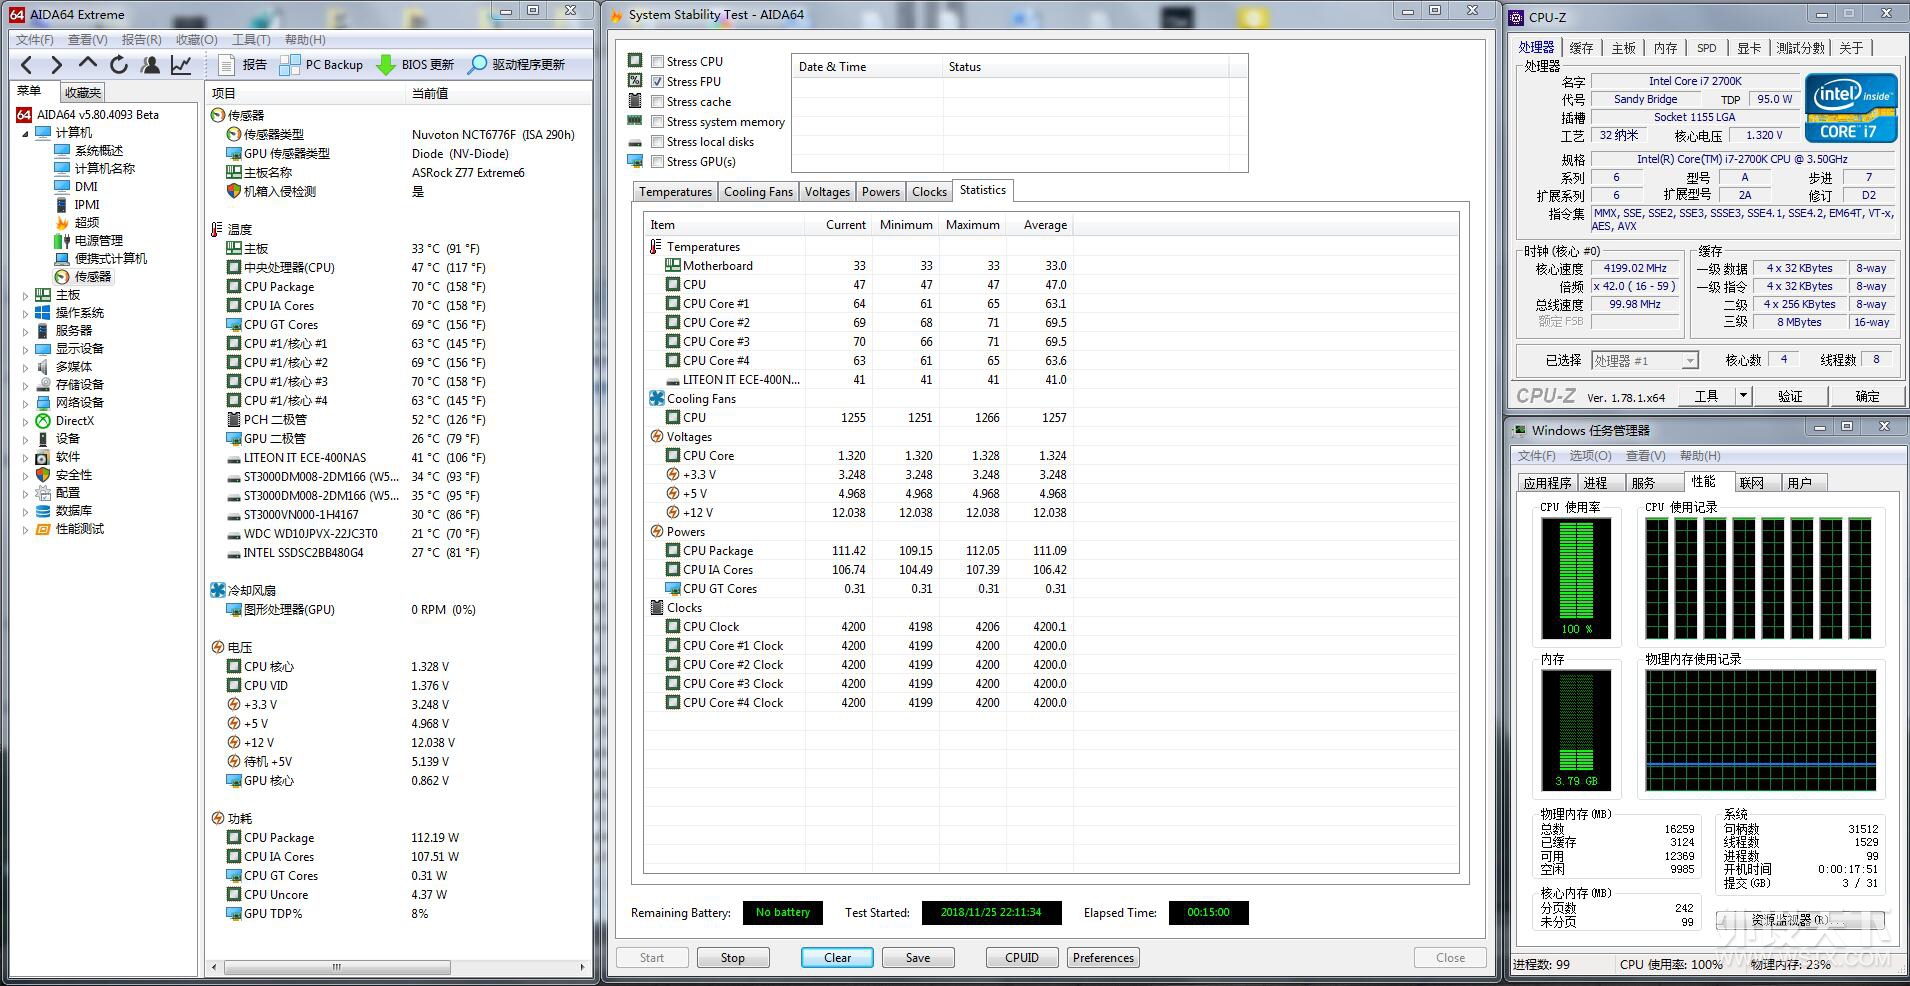Click the 当前值 column header in AIDA64
Viewport: 1910px width, 986px height.
point(498,93)
